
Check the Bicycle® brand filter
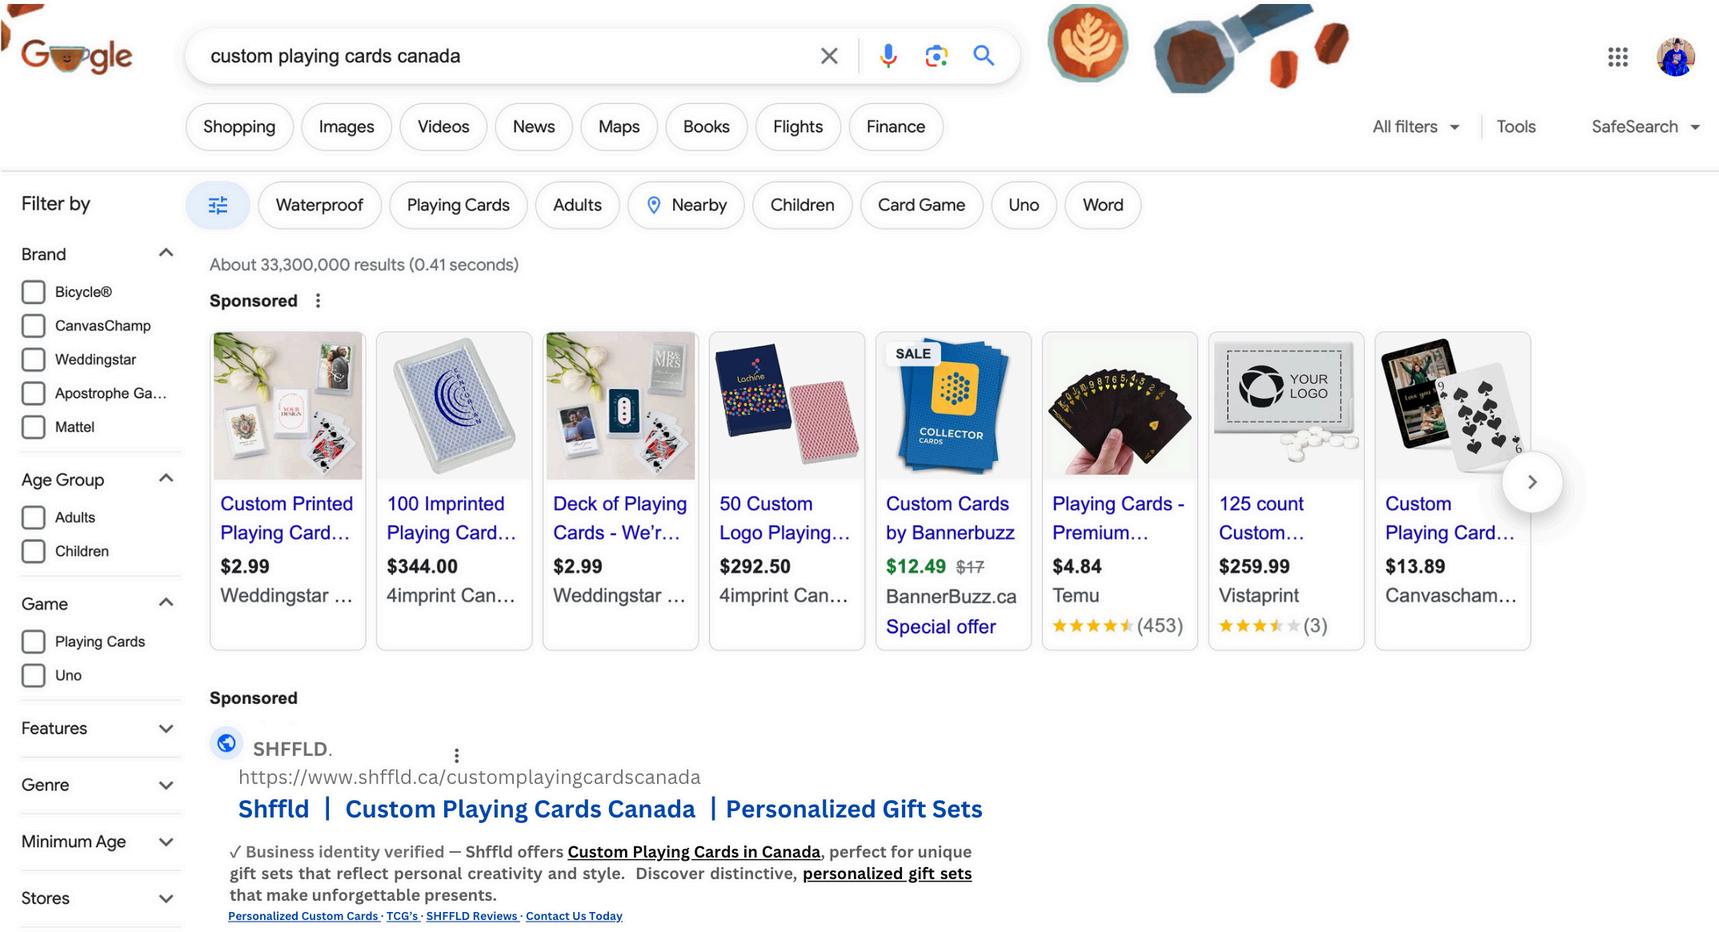[34, 292]
